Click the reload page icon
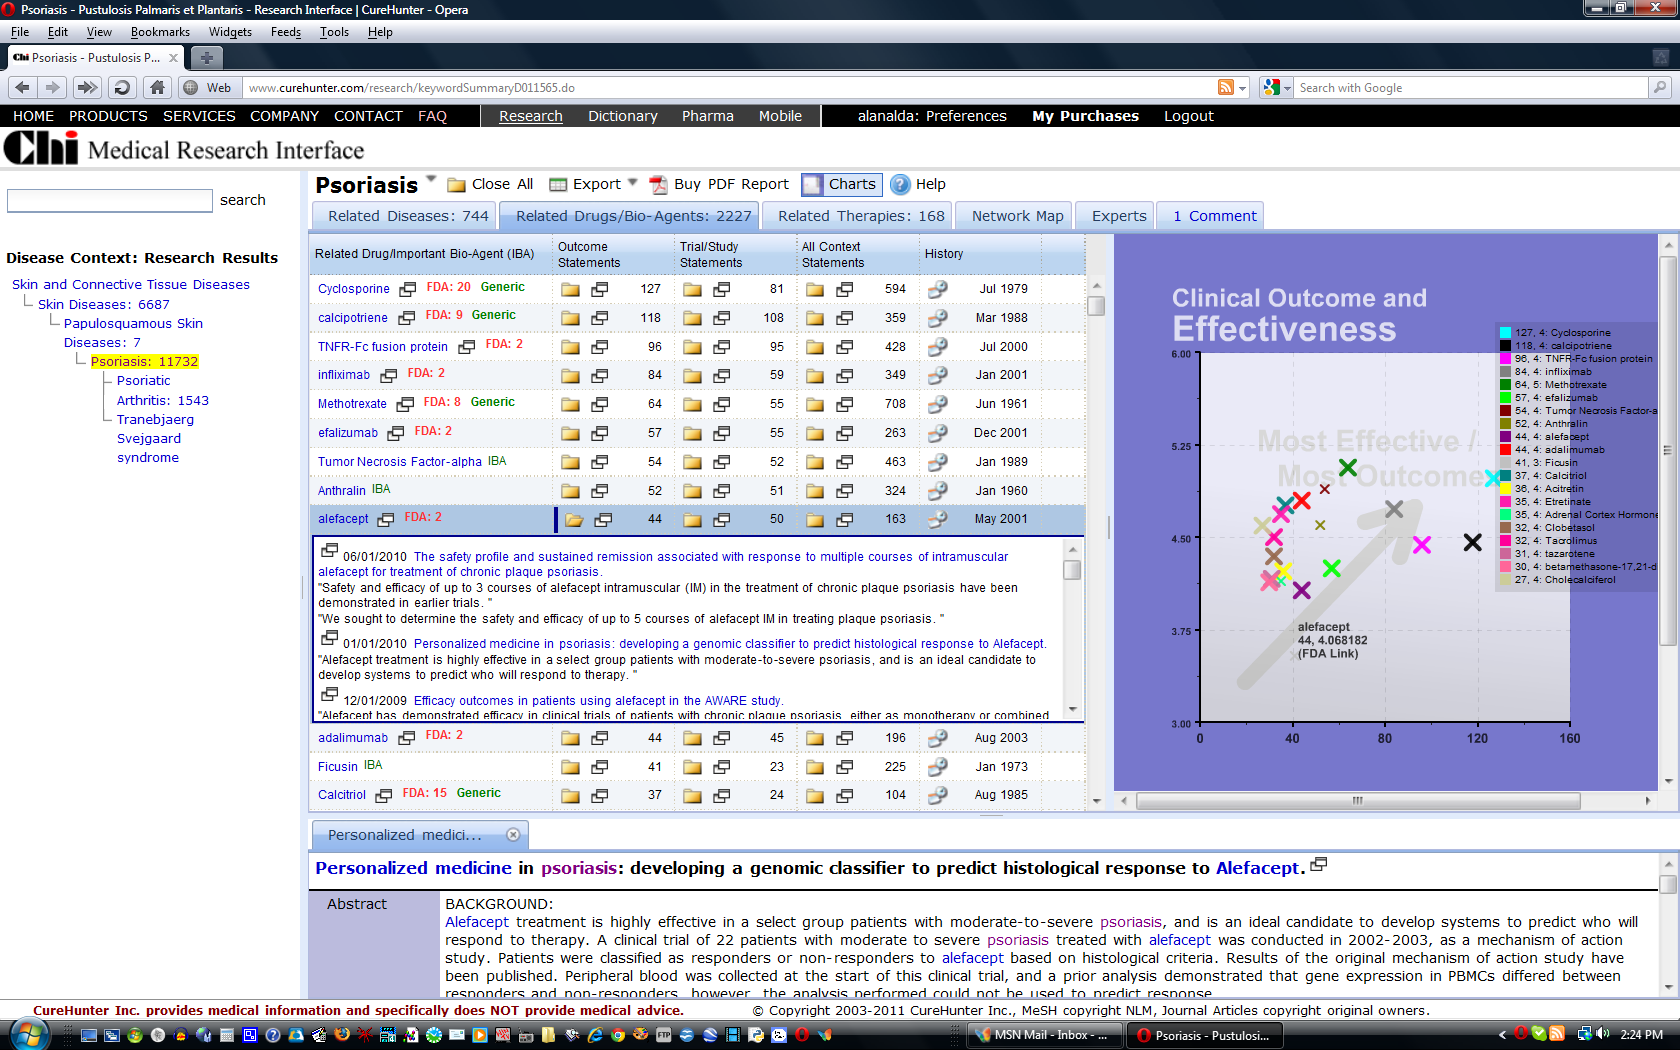 121,87
